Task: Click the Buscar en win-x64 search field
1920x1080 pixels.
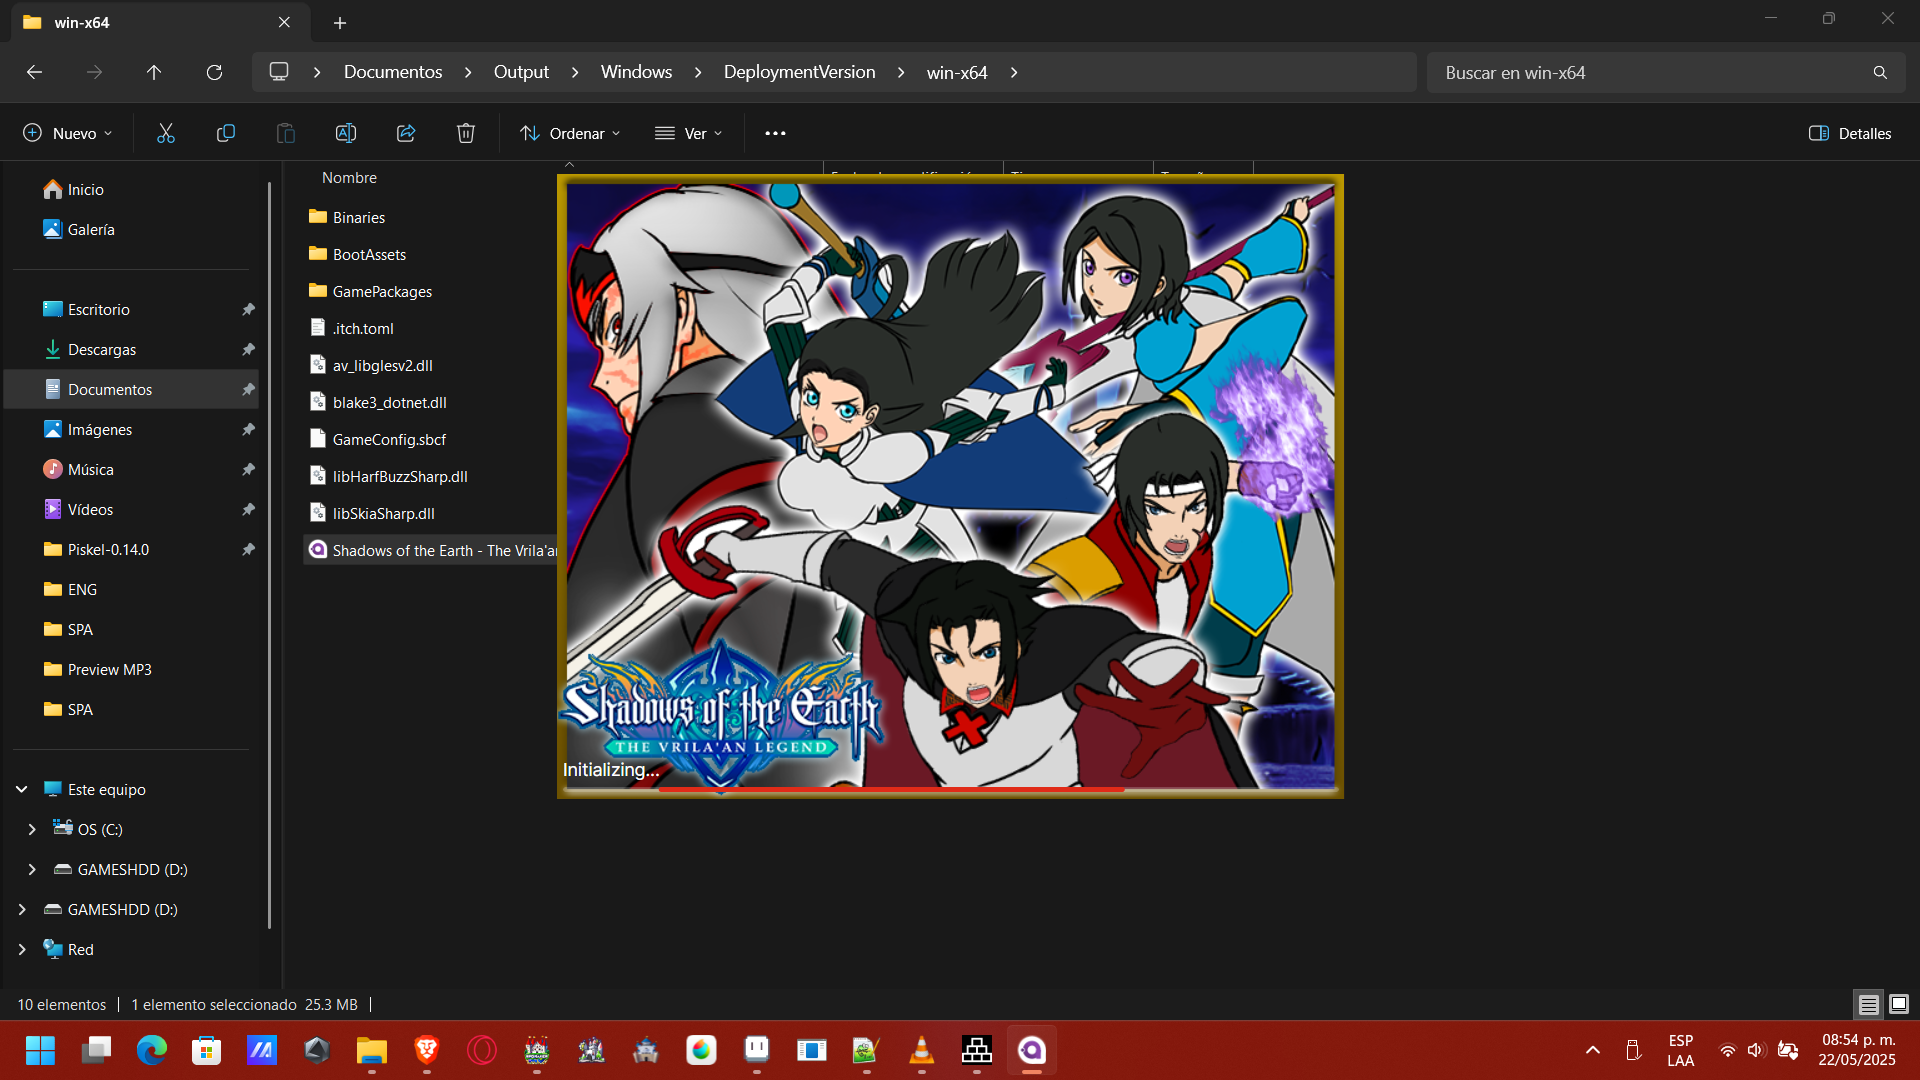Action: pos(1650,72)
